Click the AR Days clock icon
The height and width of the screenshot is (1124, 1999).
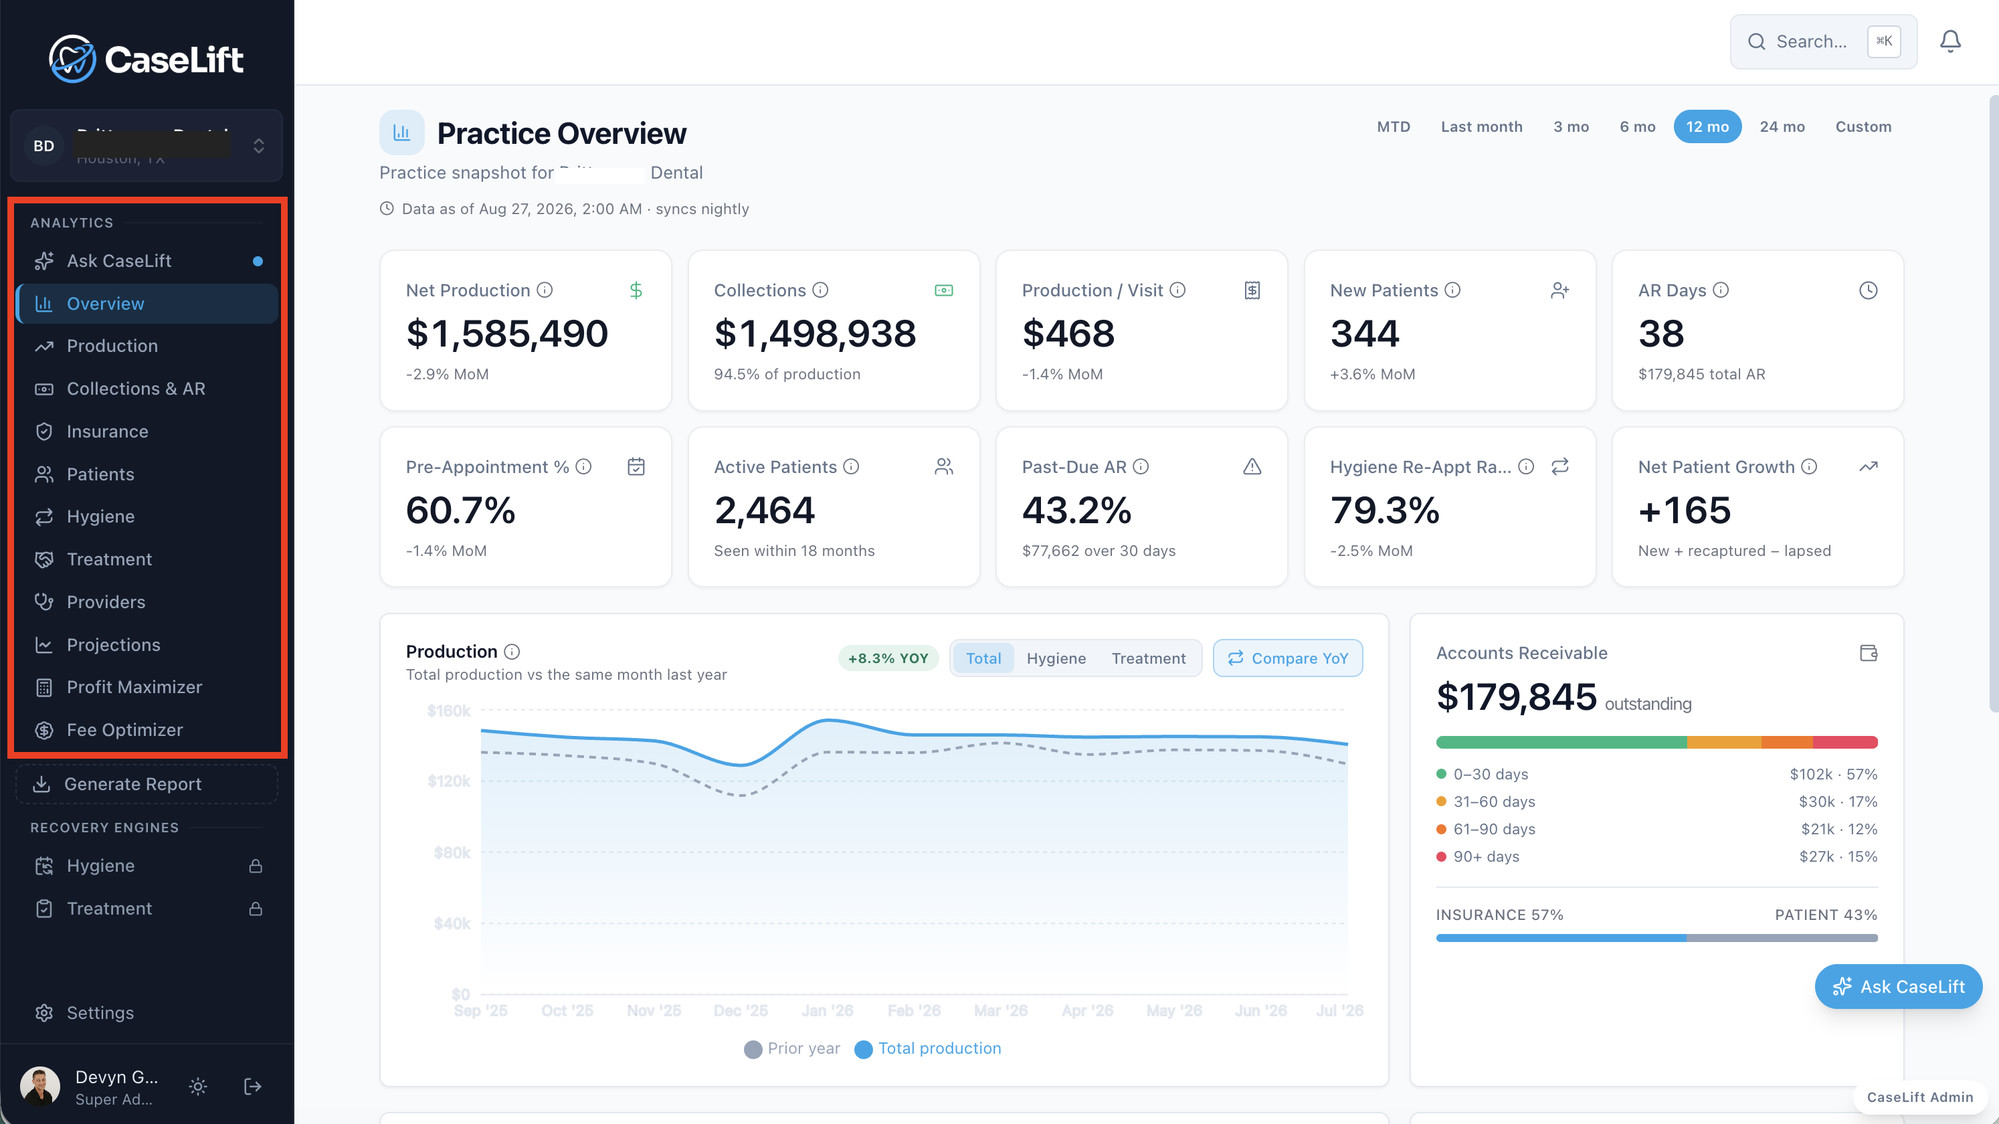click(1868, 290)
